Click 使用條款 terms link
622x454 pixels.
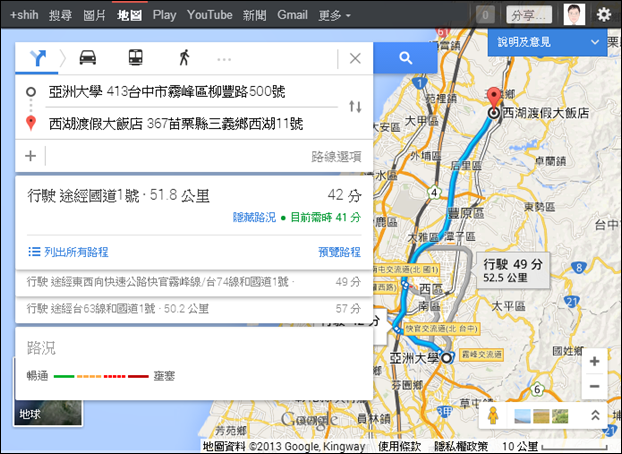pyautogui.click(x=399, y=446)
